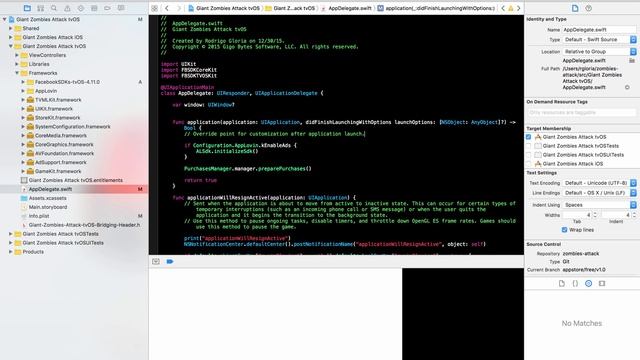640x360 pixels.
Task: Open the Indent Using Spaces dropdown
Action: point(600,205)
